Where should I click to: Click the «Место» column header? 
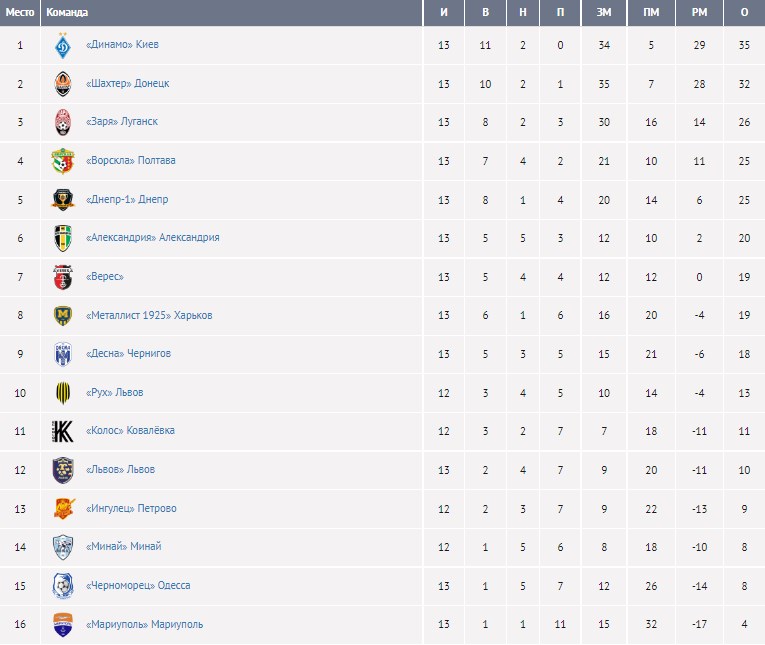20,13
